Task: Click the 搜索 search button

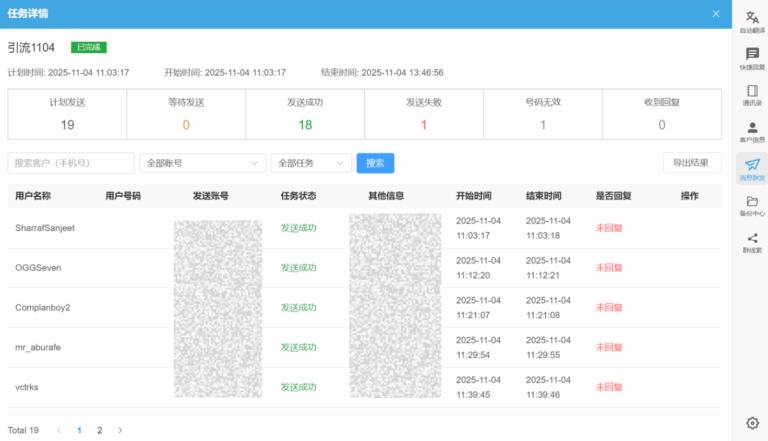Action: pos(375,163)
